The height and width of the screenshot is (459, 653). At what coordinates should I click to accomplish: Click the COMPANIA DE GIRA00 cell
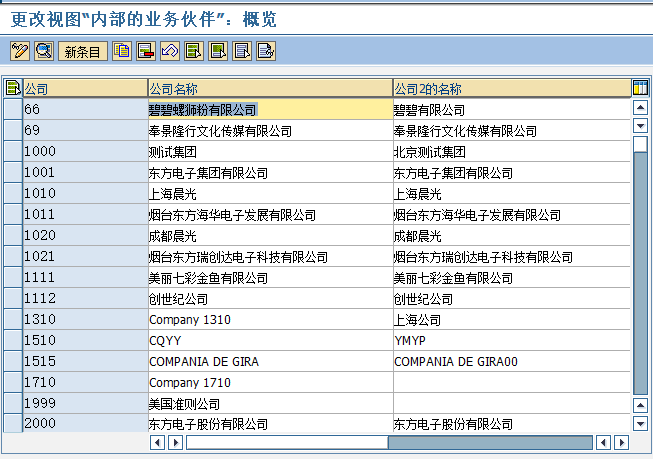click(x=512, y=361)
